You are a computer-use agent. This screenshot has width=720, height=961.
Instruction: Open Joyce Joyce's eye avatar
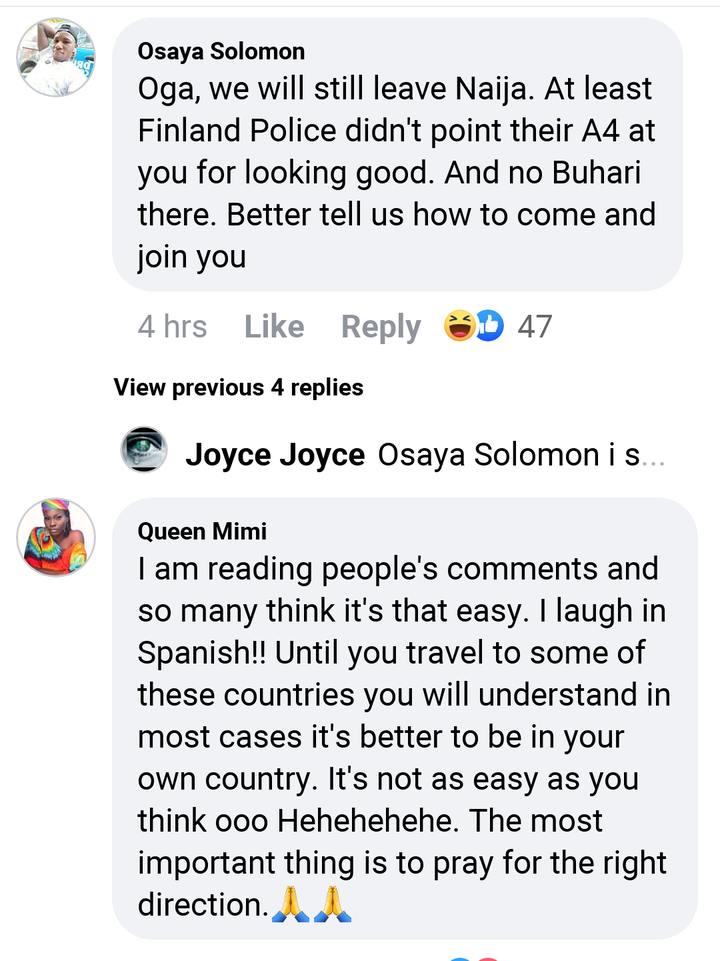(x=144, y=449)
